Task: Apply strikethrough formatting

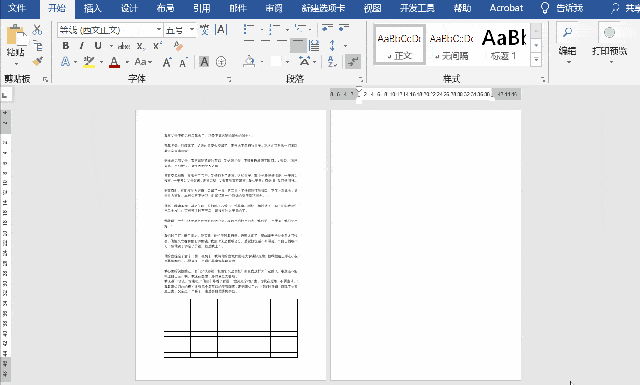Action: (x=124, y=46)
